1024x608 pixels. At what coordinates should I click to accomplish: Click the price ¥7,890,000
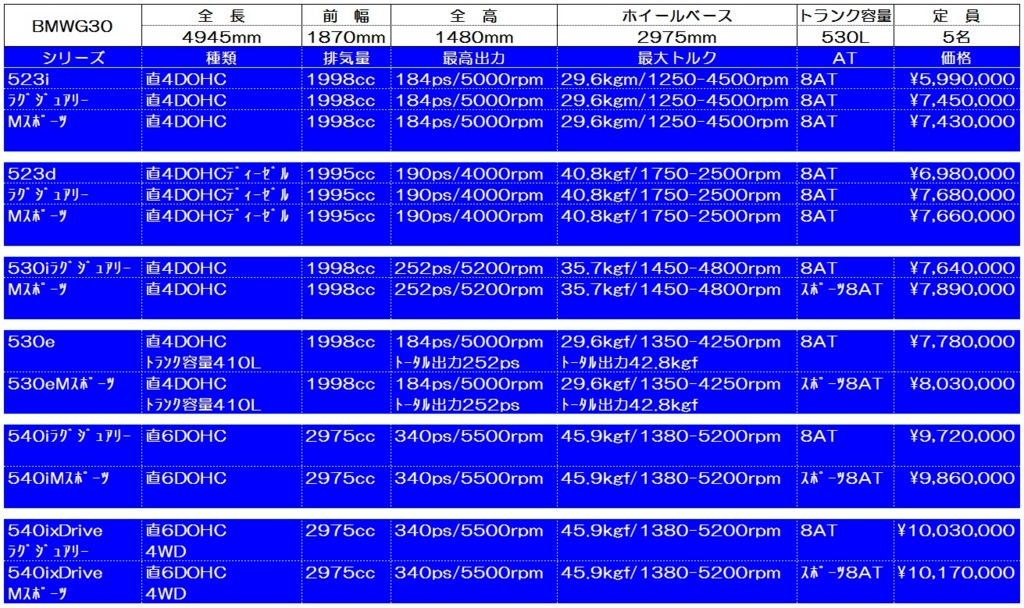click(962, 289)
